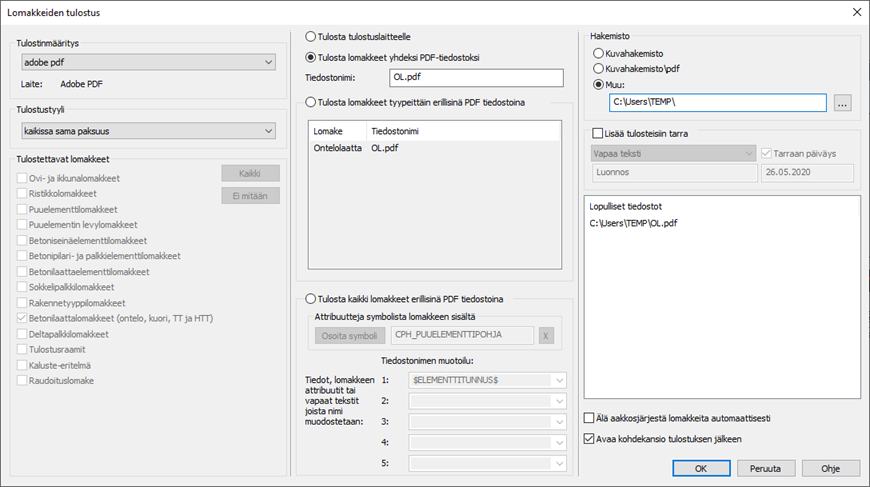Click the directory path C:\Users\TEMP field

[x=717, y=103]
